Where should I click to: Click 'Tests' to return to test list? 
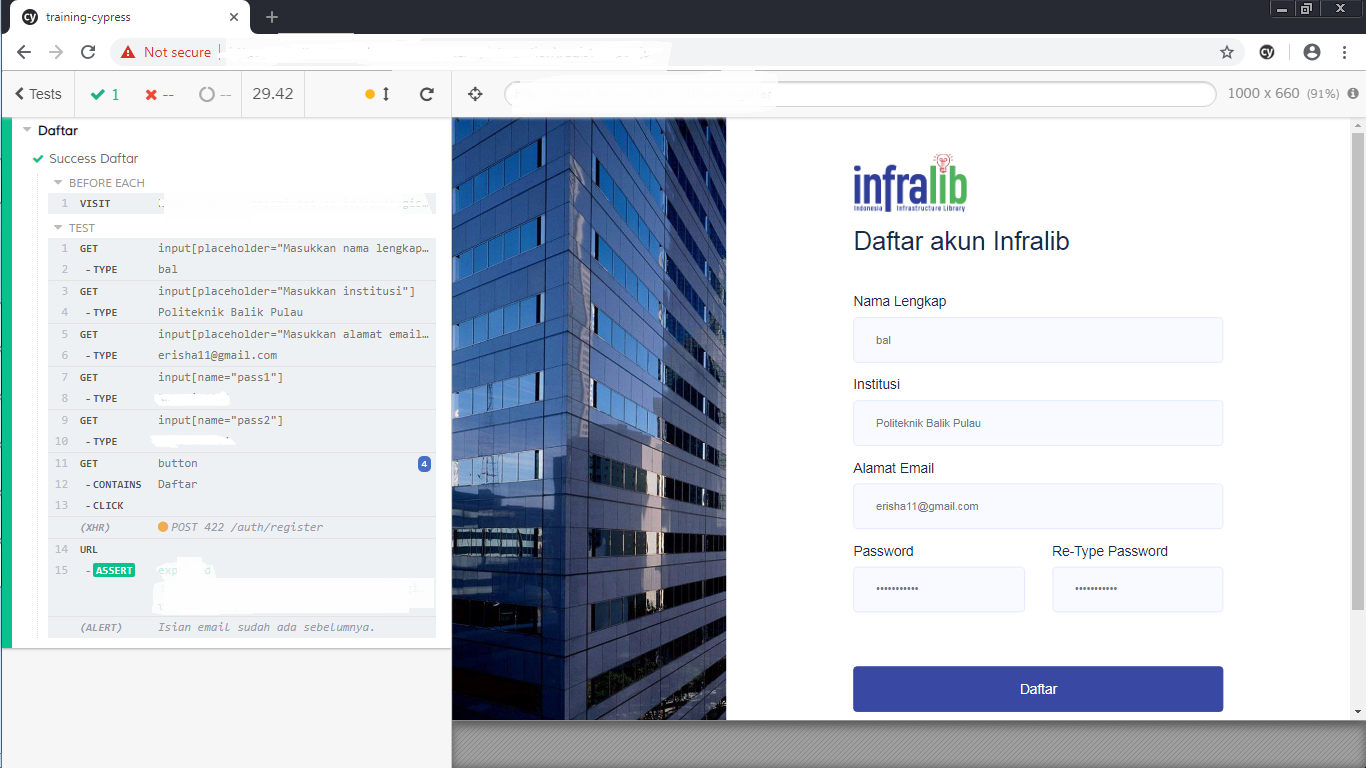point(38,93)
